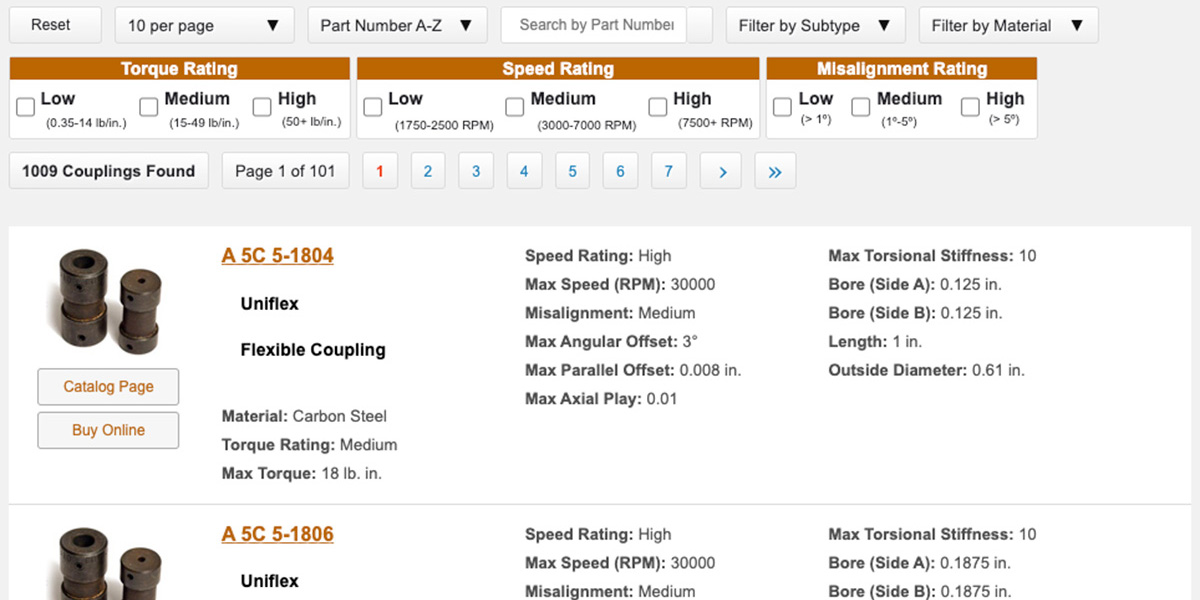This screenshot has width=1200, height=600.
Task: Go to results page 6
Action: pyautogui.click(x=620, y=171)
